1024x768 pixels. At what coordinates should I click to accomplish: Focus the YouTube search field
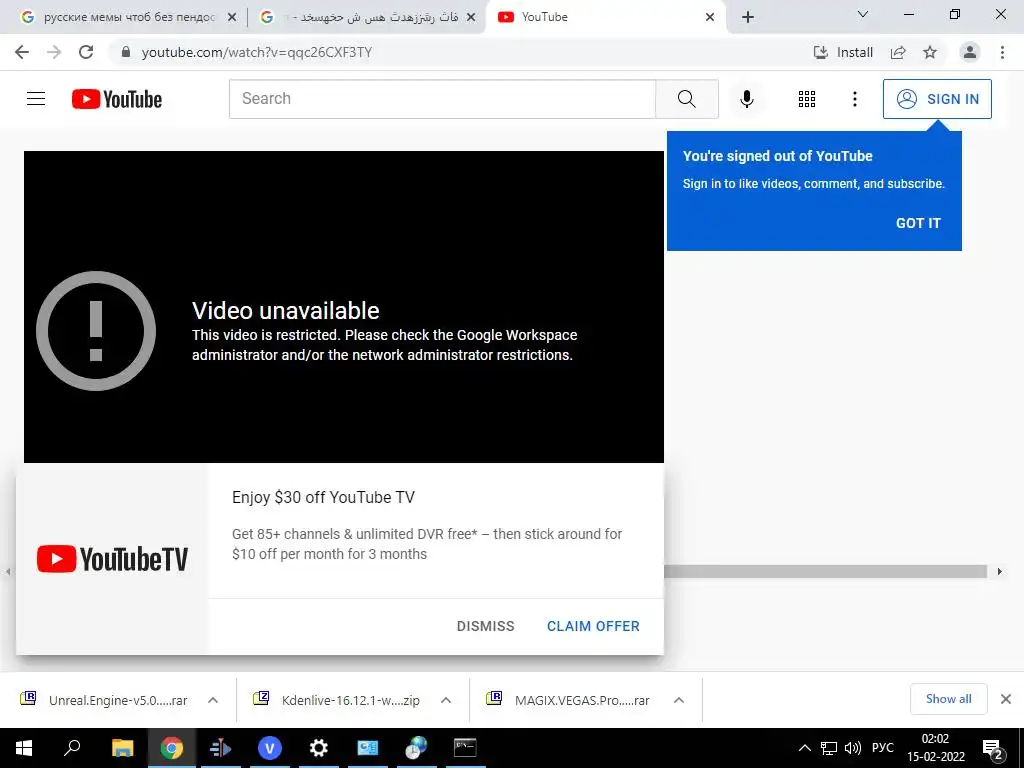(x=442, y=99)
